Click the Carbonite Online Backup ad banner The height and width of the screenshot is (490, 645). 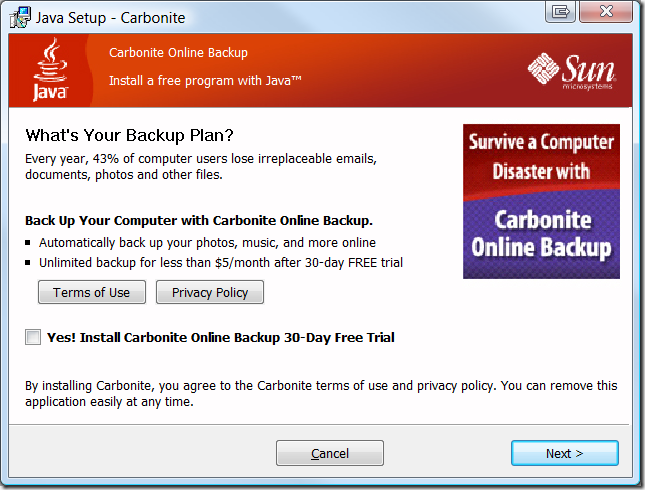point(541,201)
